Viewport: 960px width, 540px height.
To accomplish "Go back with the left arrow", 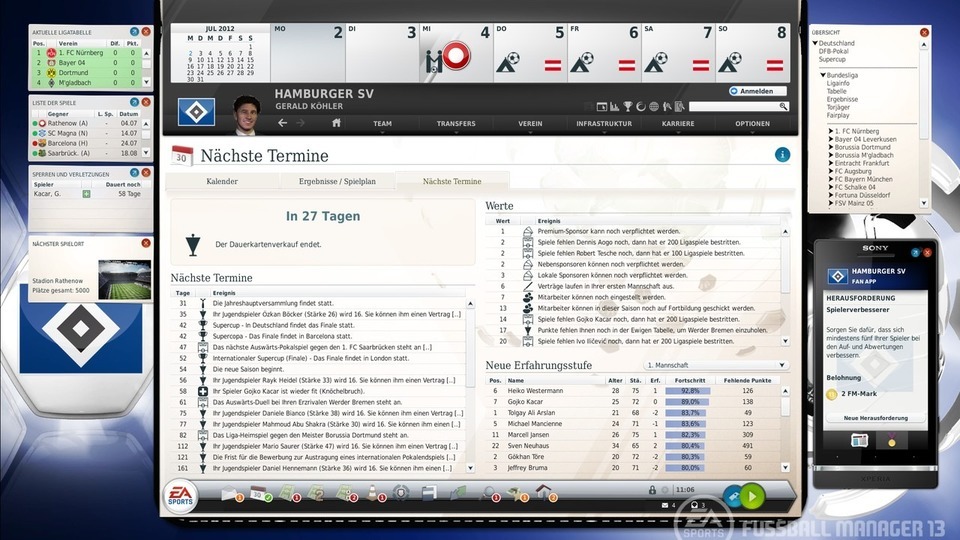I will pos(283,123).
